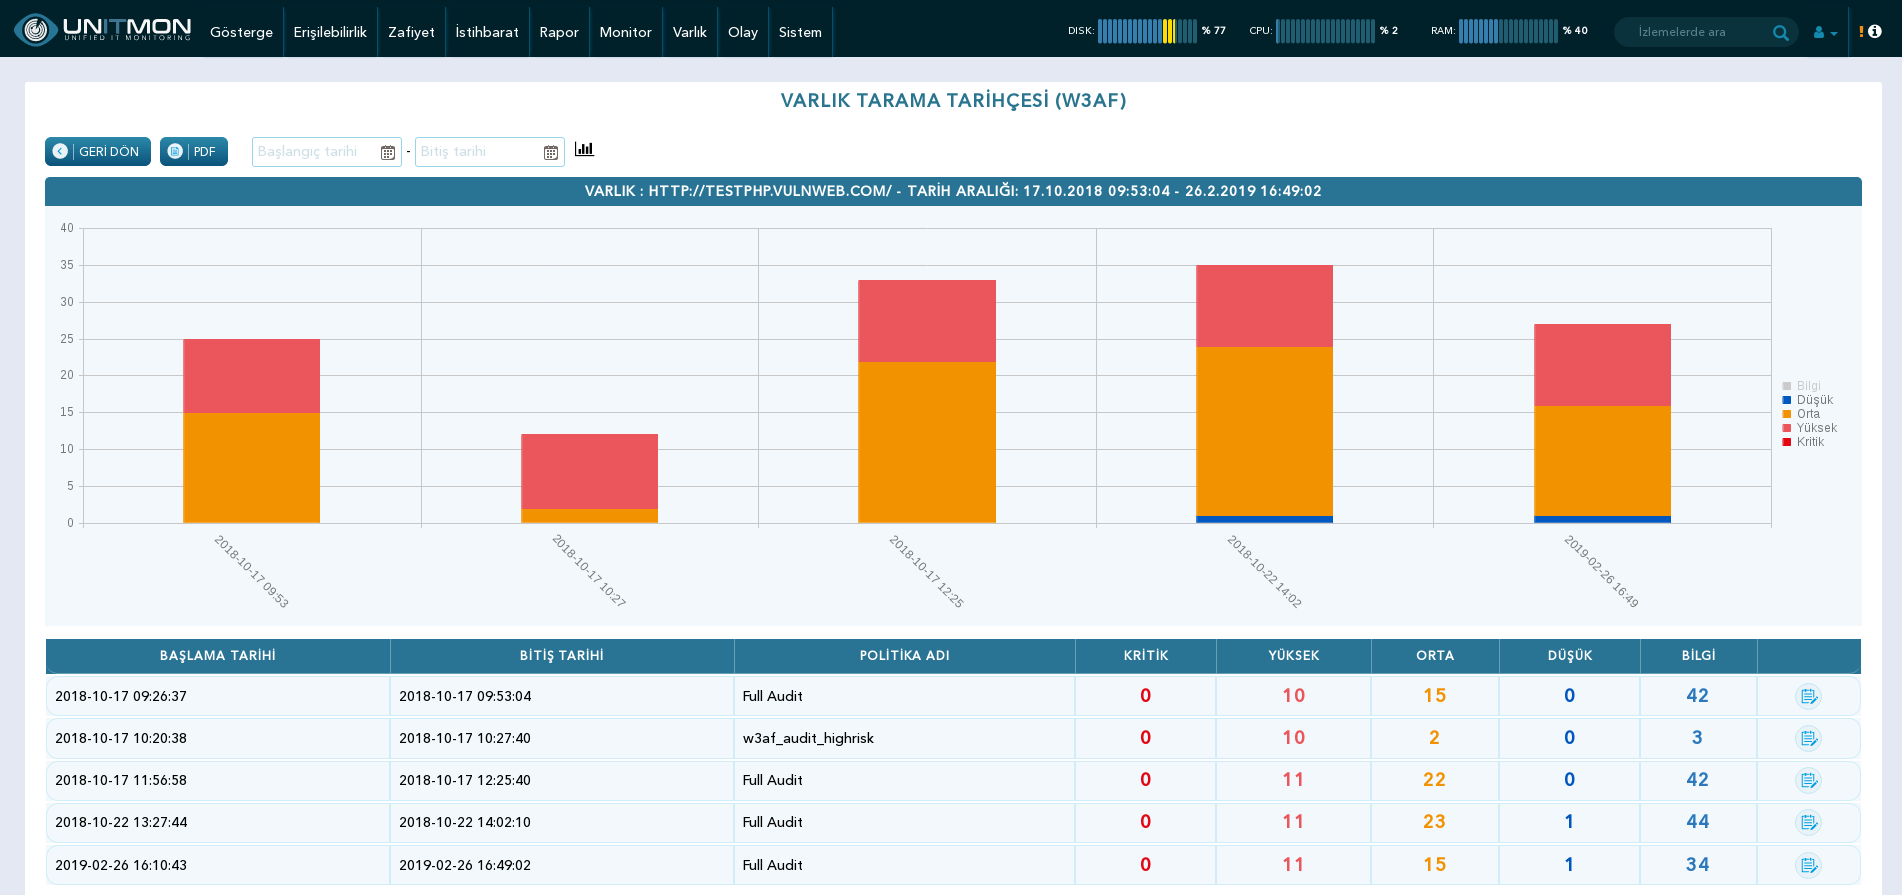Click the w3af_audit_highrisk policy name

[x=808, y=738]
